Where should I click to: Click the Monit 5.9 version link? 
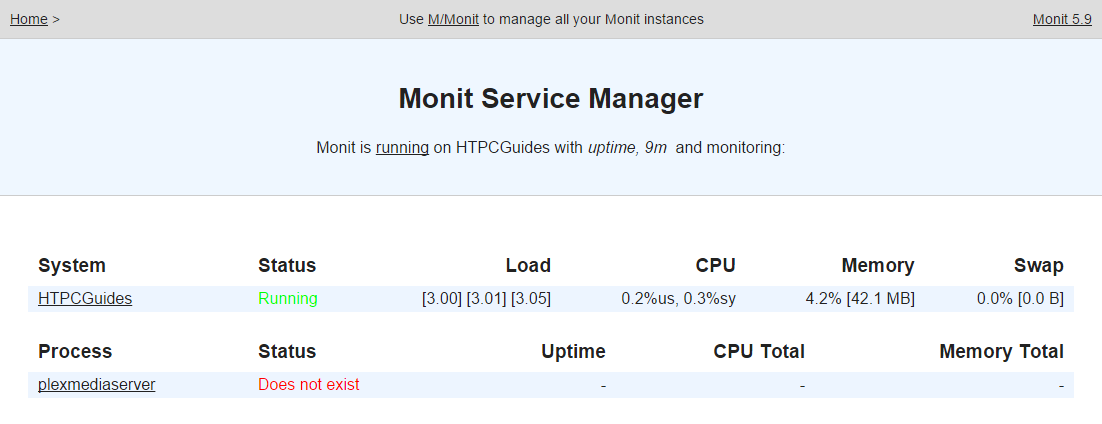pyautogui.click(x=1062, y=19)
